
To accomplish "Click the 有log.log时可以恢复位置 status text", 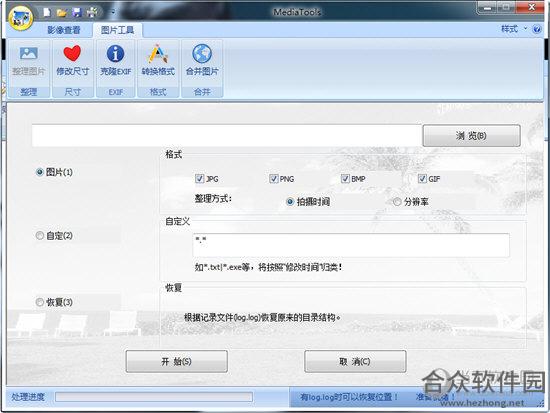I will 349,397.
